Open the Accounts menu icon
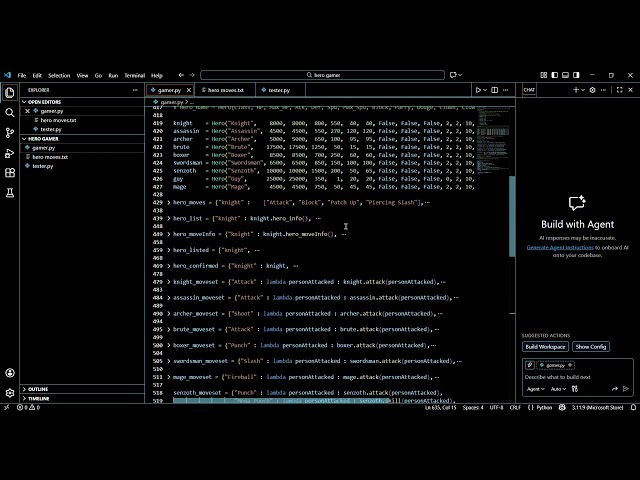640x480 pixels. [x=10, y=373]
